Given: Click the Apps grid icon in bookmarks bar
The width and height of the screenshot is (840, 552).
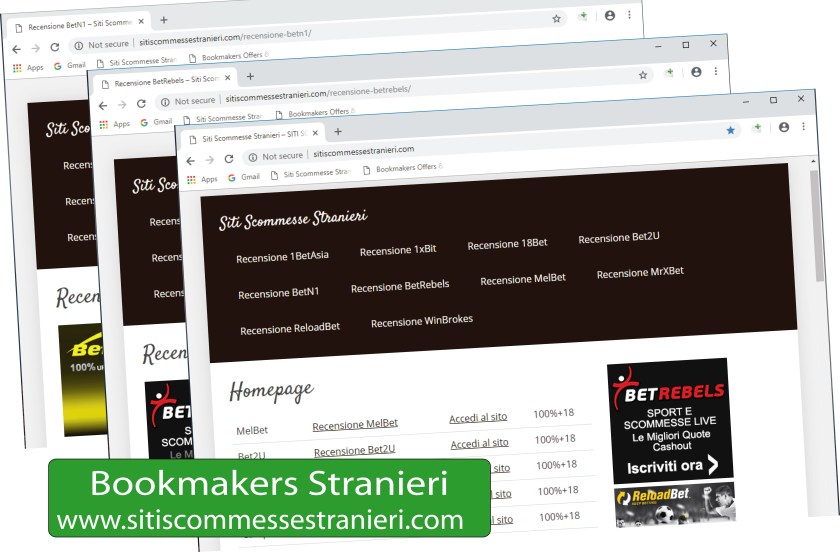Looking at the screenshot, I should (191, 179).
